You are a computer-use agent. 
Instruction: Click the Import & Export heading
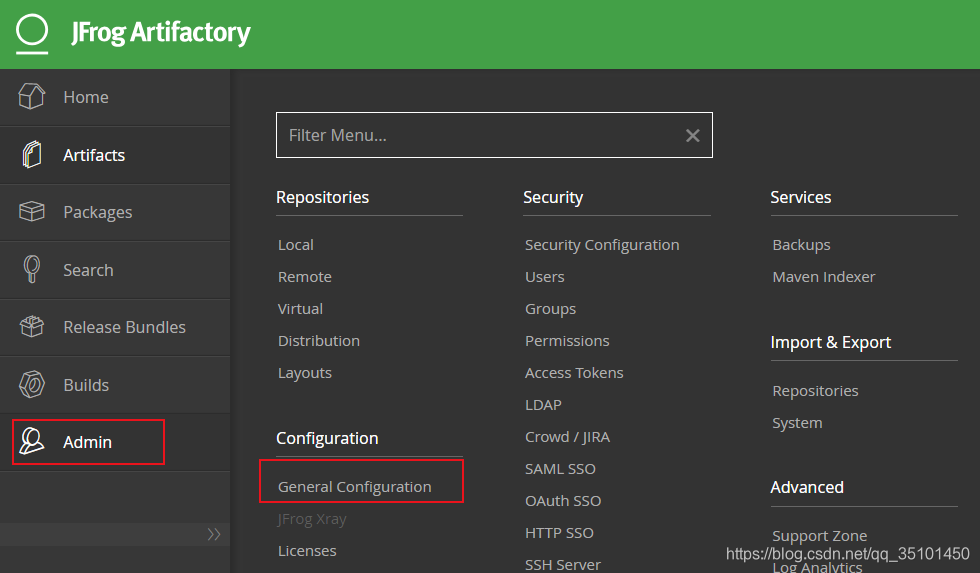click(x=831, y=342)
